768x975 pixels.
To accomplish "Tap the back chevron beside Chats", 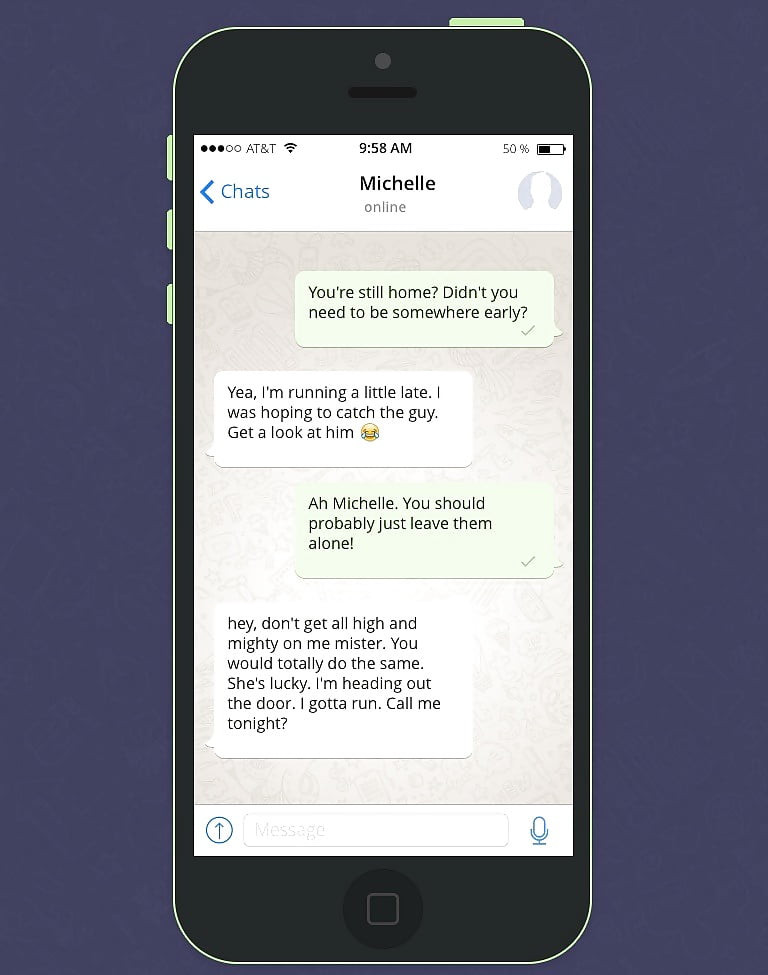I will [208, 192].
